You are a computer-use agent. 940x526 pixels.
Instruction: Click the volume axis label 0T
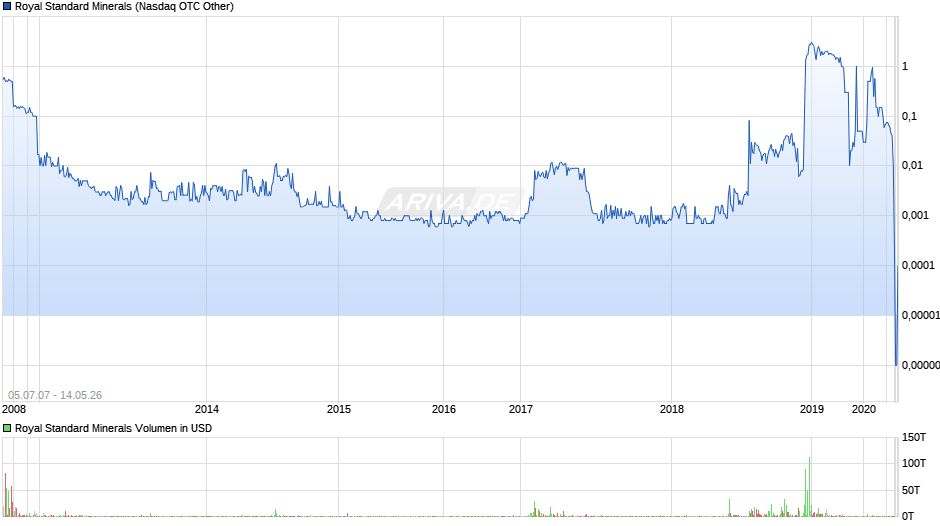pos(908,516)
